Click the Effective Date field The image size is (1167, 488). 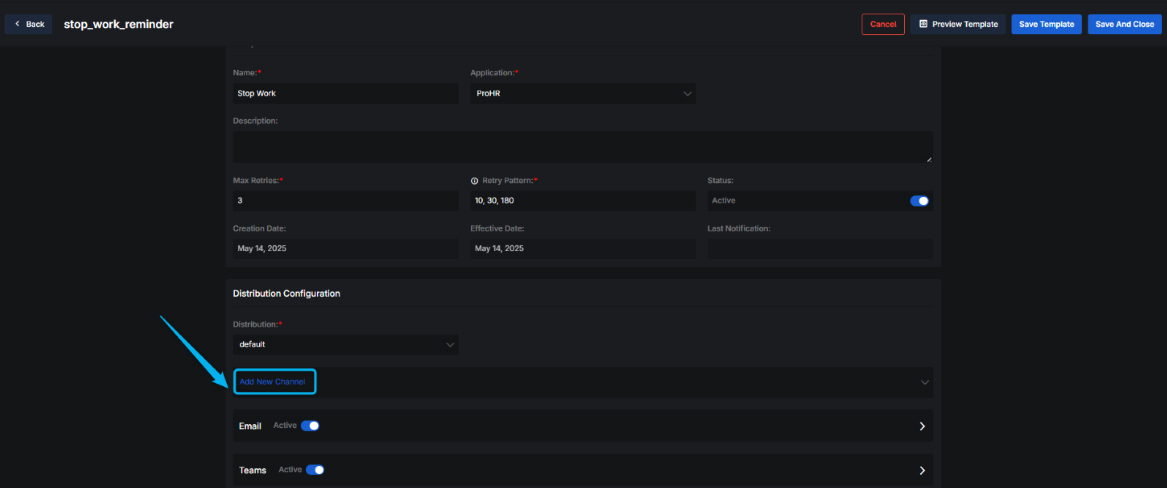tap(583, 249)
